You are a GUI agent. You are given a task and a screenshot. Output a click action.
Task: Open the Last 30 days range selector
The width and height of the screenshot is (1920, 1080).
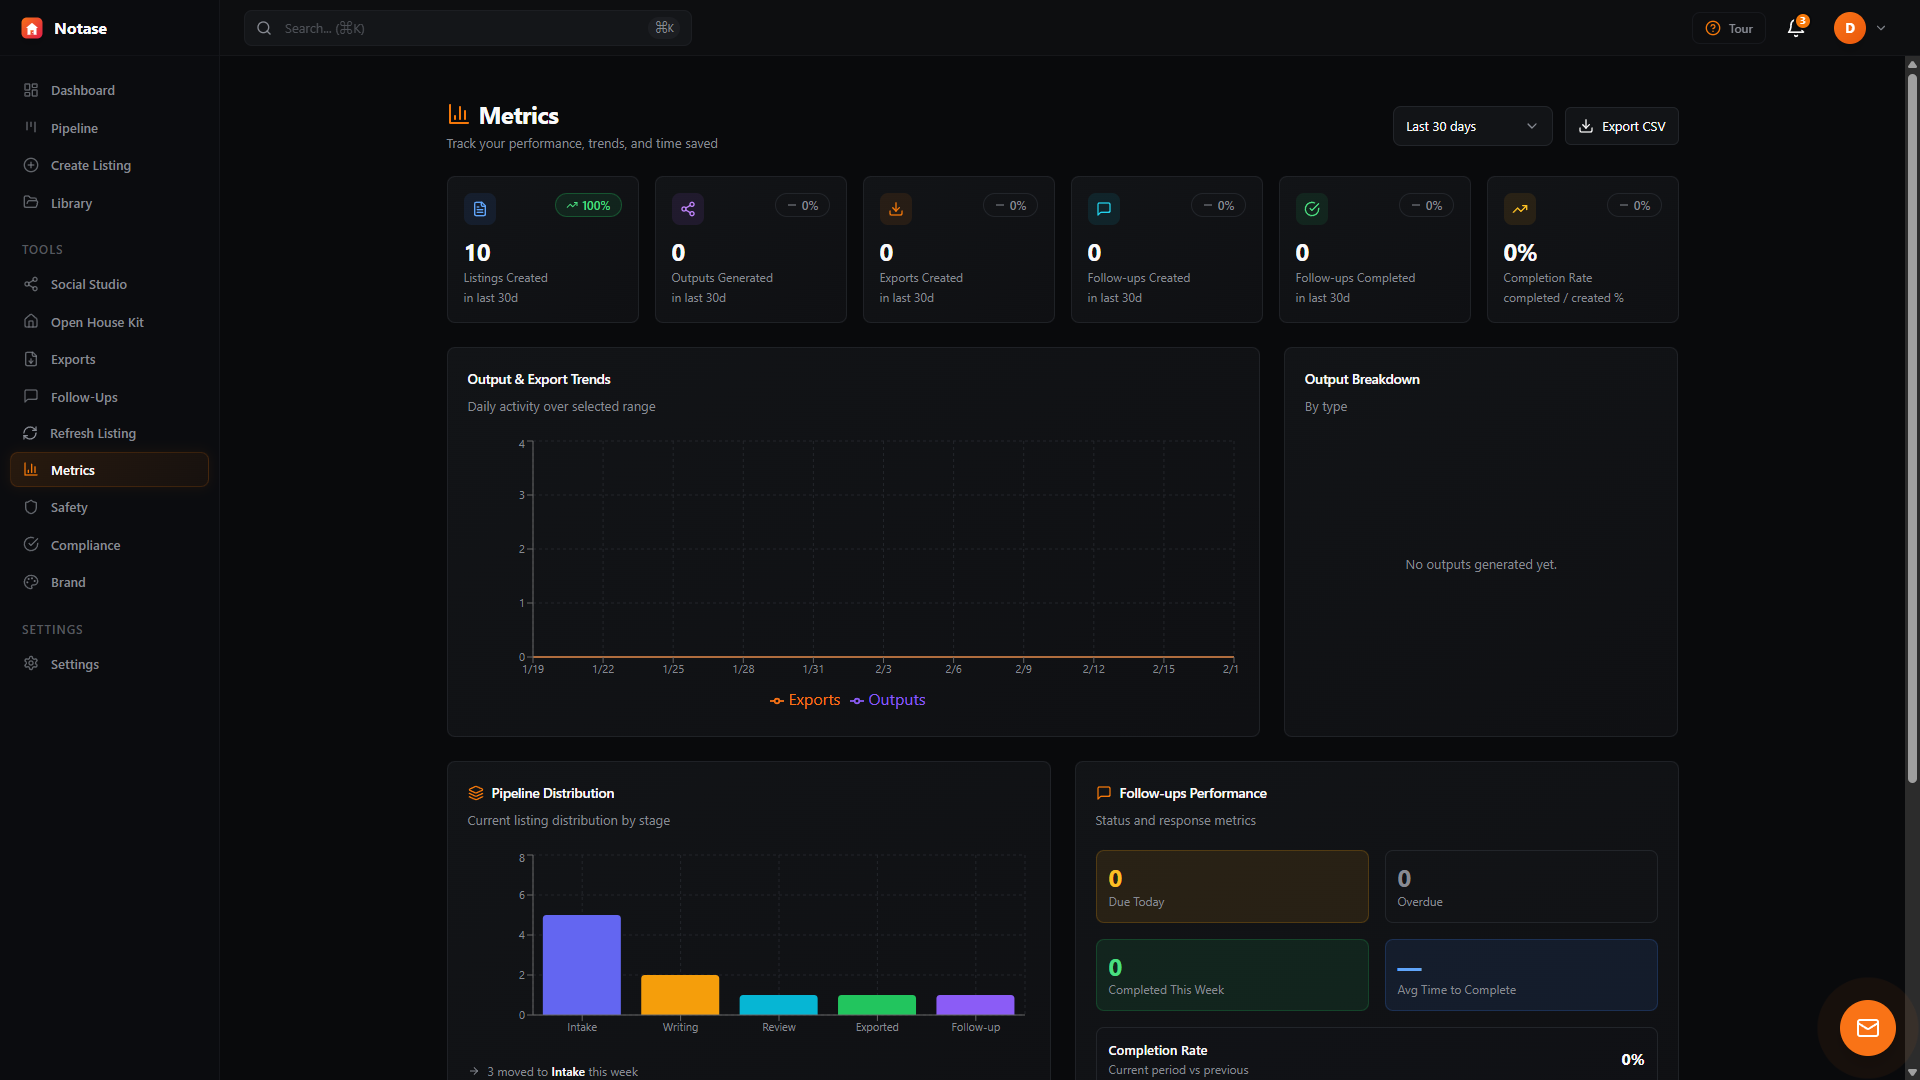click(1472, 126)
